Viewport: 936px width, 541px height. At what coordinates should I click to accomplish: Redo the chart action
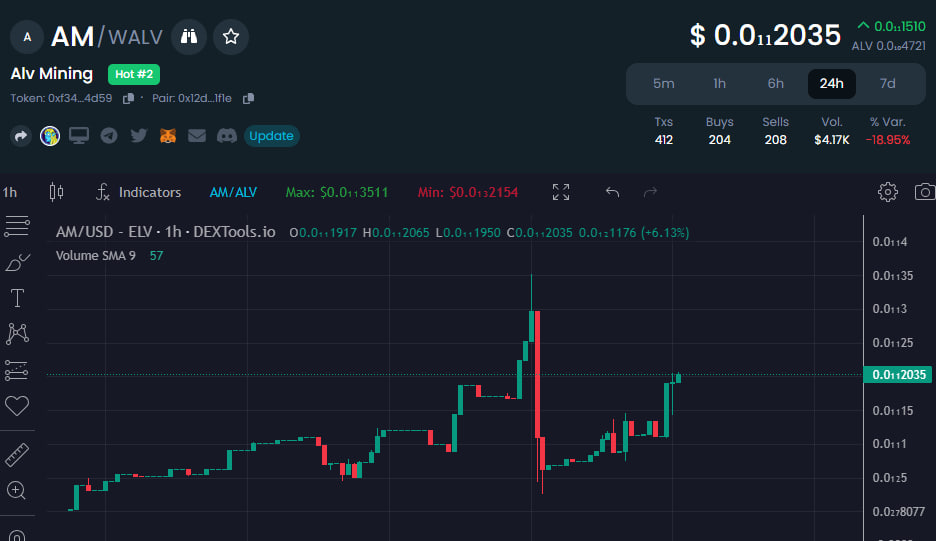650,192
